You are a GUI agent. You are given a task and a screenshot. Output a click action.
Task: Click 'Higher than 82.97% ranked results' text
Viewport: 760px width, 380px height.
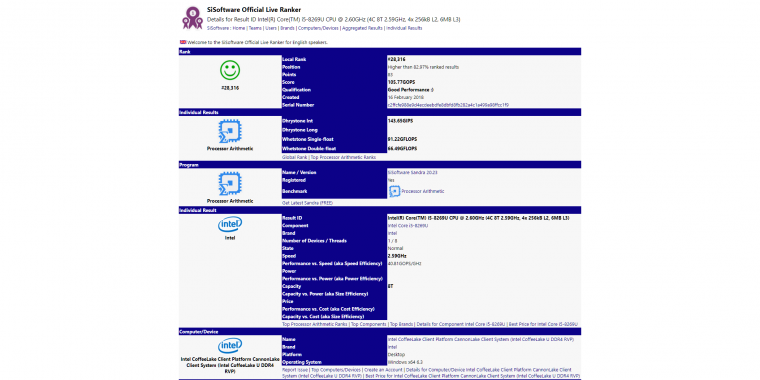[423, 67]
